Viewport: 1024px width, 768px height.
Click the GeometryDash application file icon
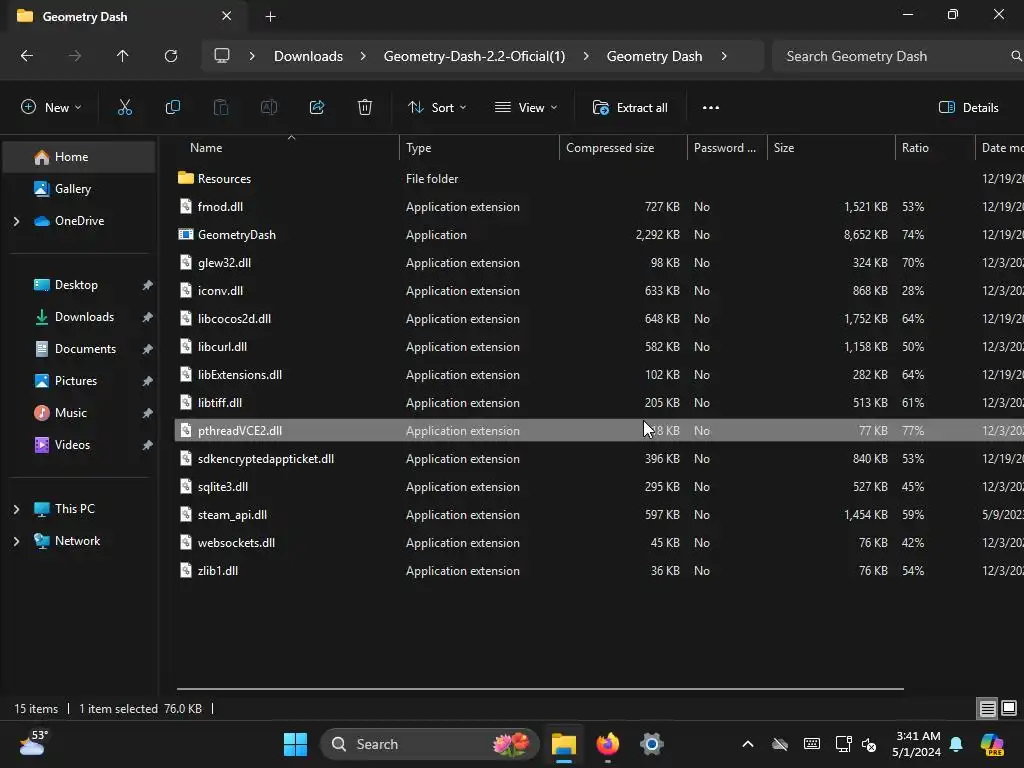pyautogui.click(x=185, y=234)
